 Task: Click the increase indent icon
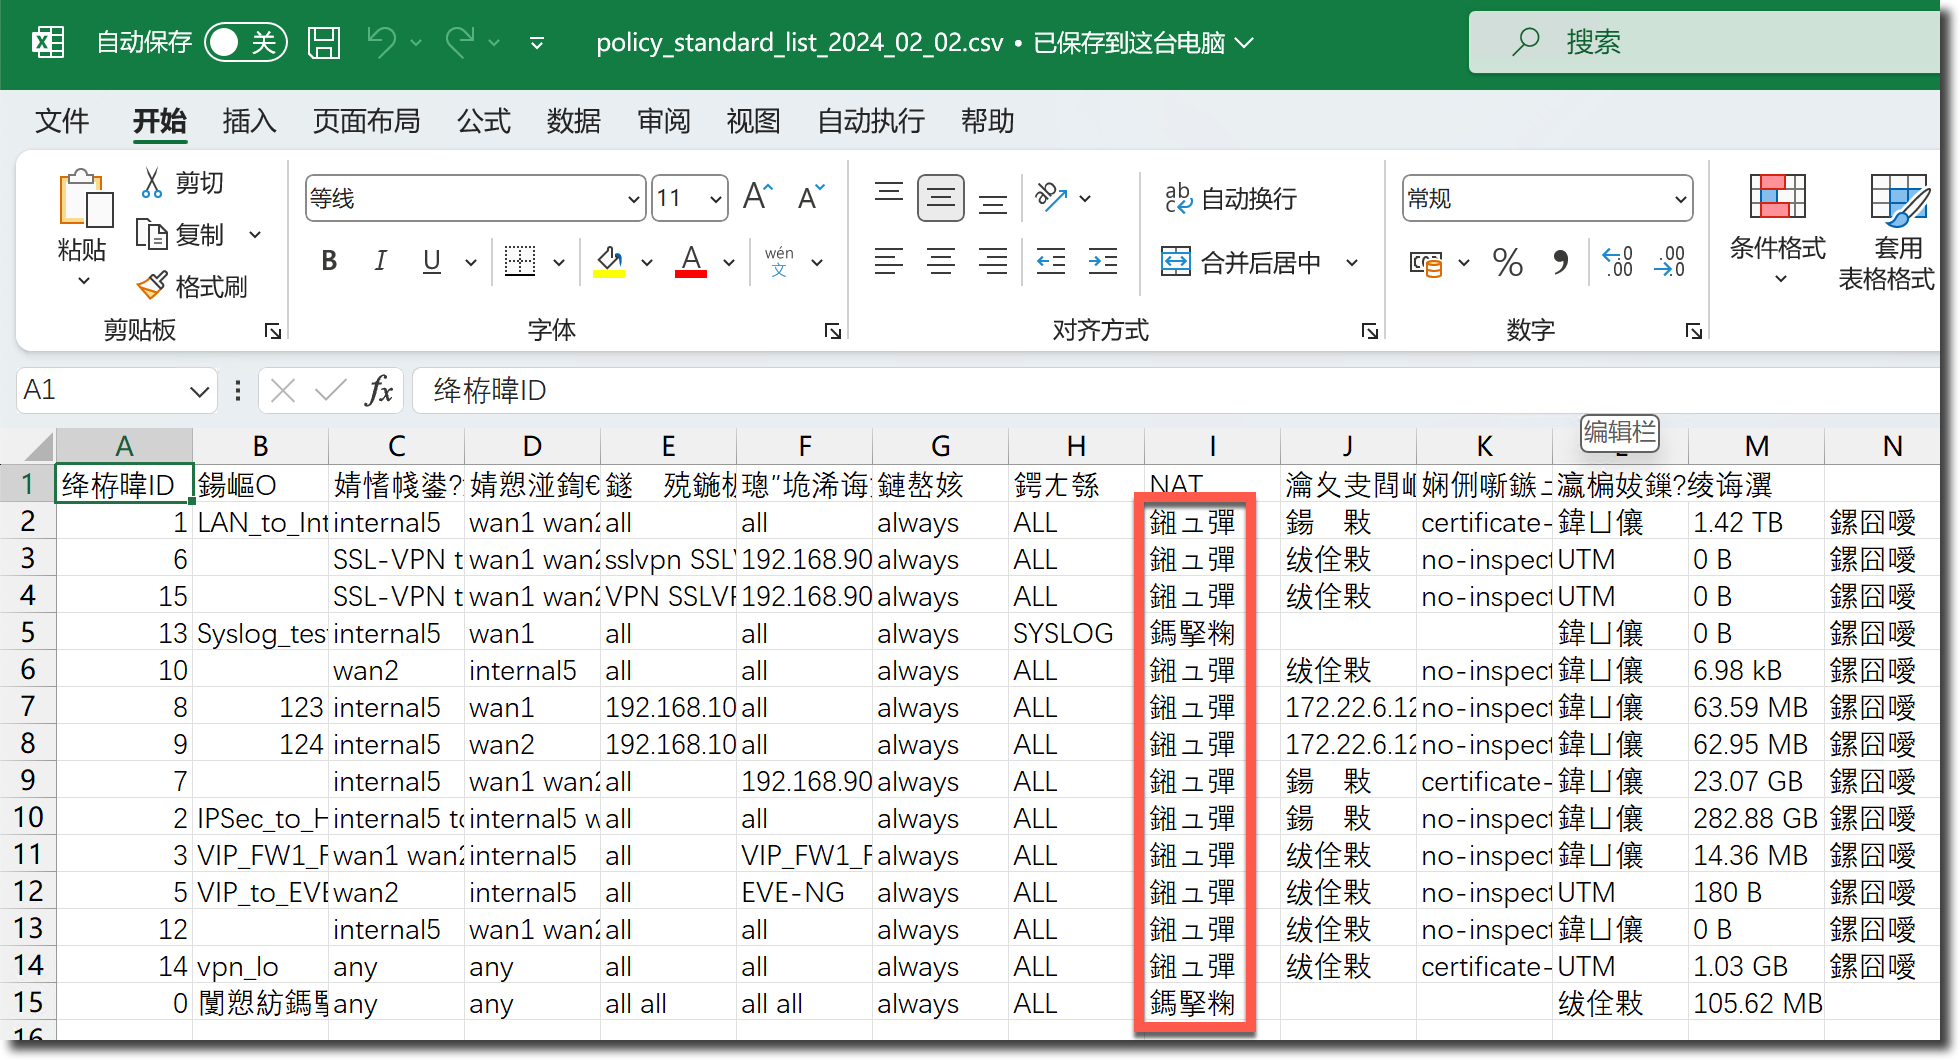click(1102, 263)
